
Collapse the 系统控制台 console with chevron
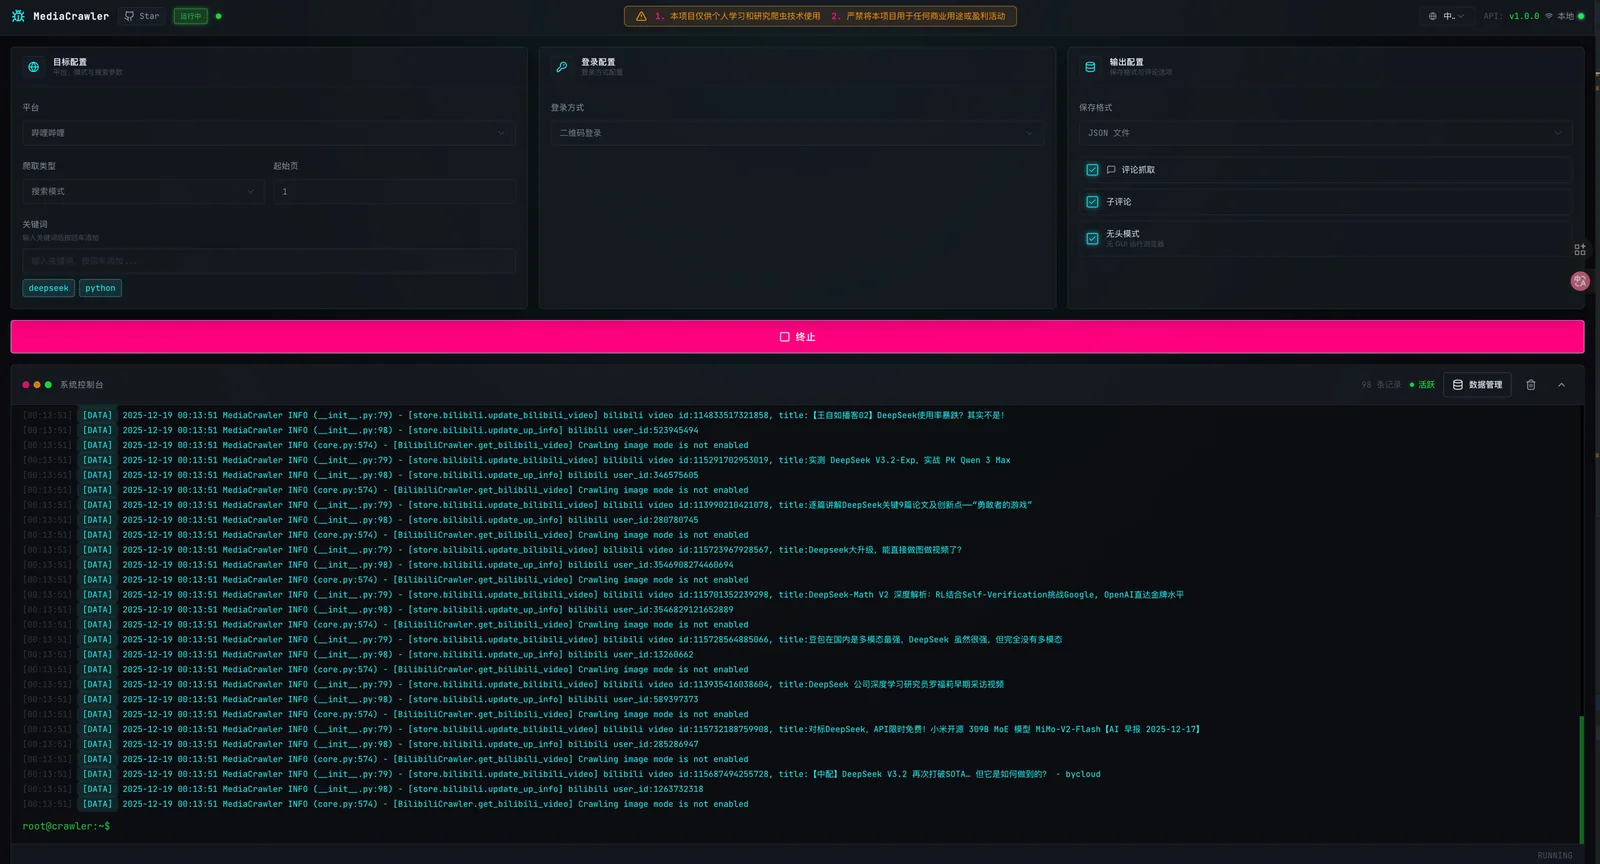pyautogui.click(x=1561, y=385)
